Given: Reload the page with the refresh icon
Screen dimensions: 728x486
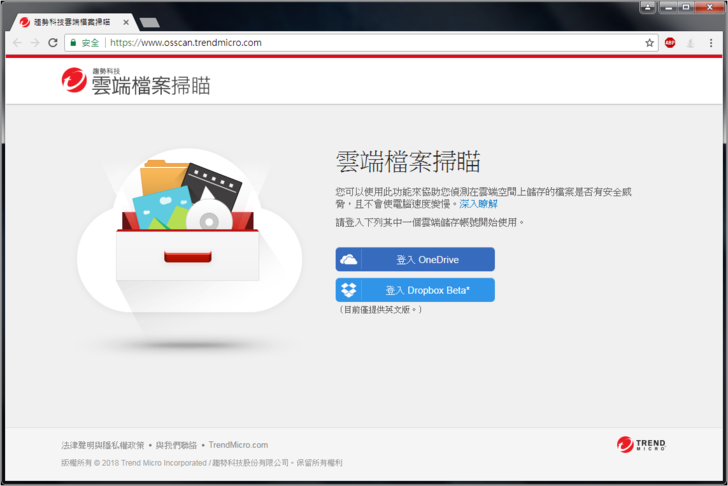Looking at the screenshot, I should [x=53, y=43].
